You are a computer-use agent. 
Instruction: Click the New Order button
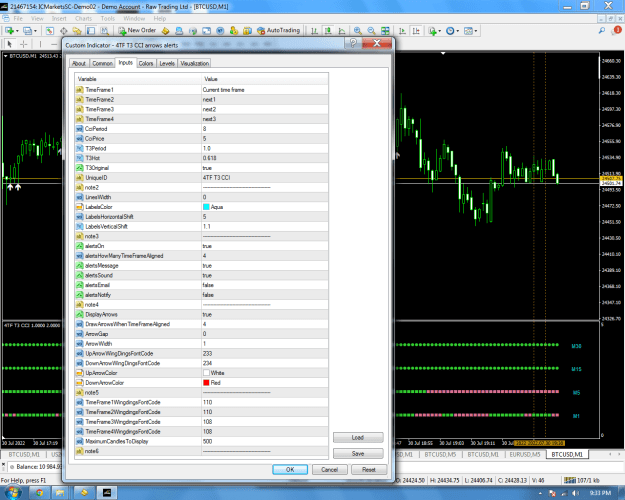click(137, 30)
